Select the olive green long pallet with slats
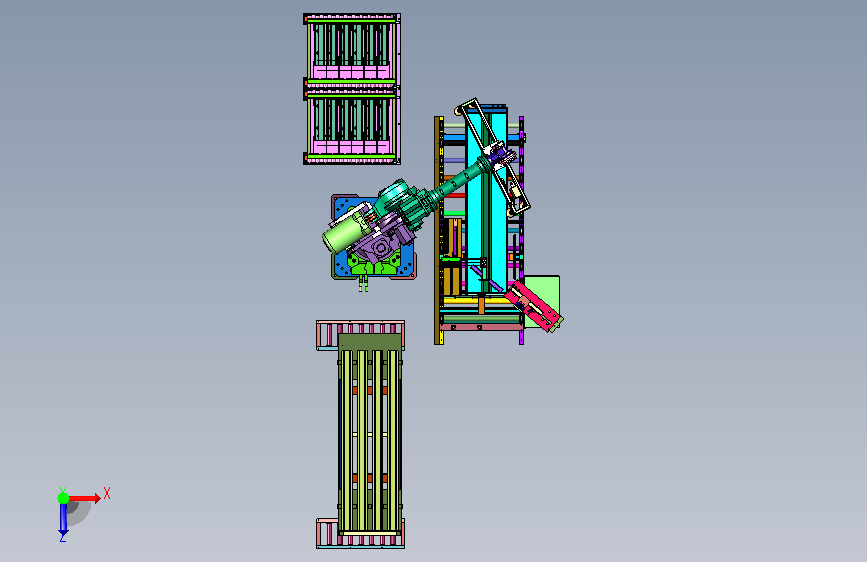 pos(370,434)
